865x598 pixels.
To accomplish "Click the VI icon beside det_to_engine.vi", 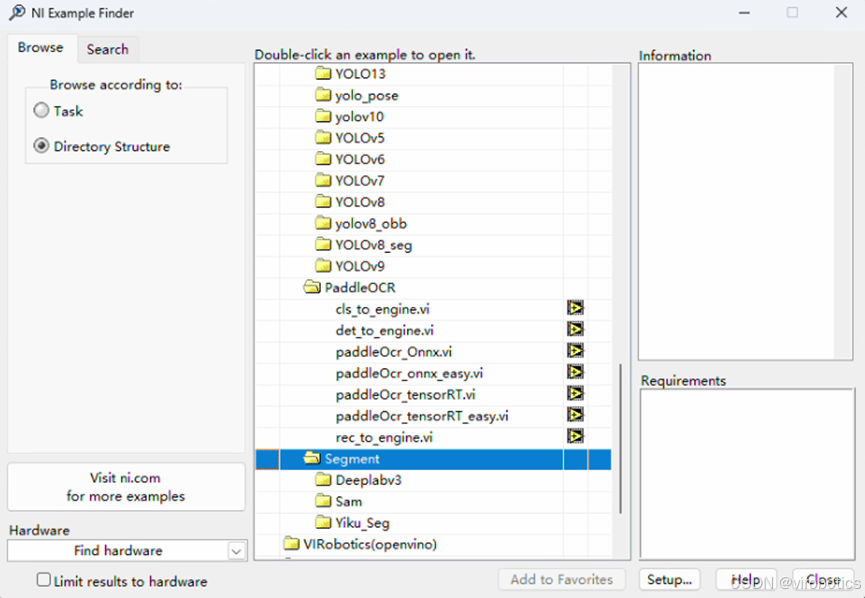I will [575, 329].
